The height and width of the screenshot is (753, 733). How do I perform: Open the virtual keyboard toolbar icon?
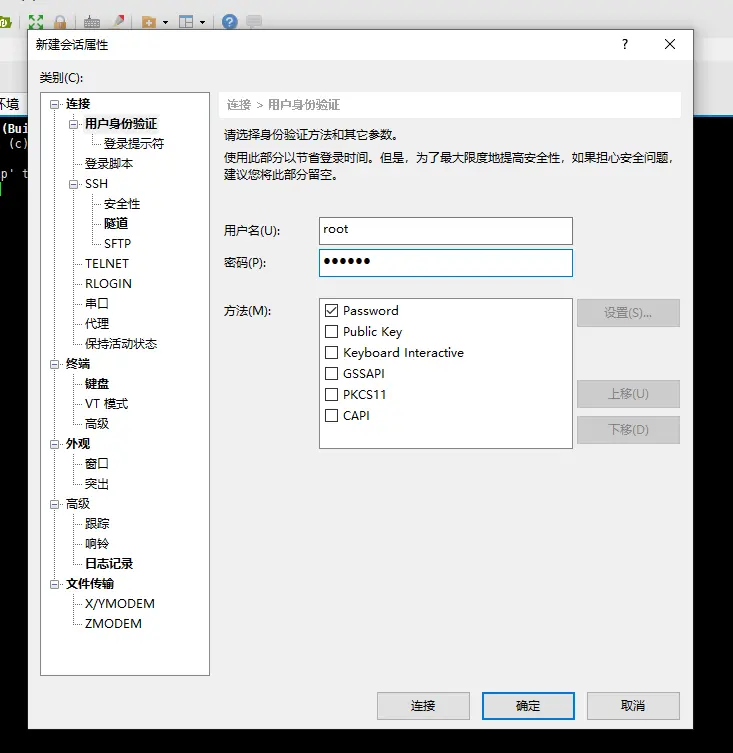point(92,22)
